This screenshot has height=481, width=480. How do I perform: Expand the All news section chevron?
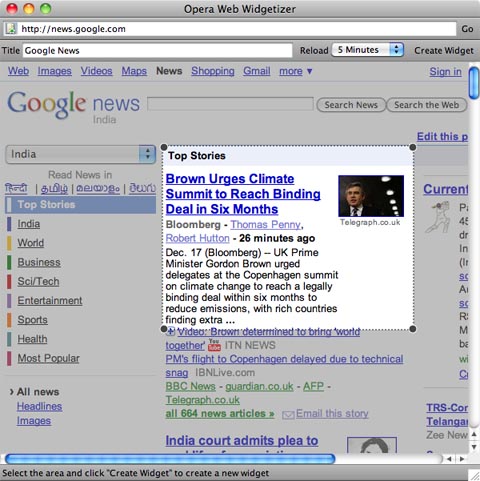pos(11,392)
